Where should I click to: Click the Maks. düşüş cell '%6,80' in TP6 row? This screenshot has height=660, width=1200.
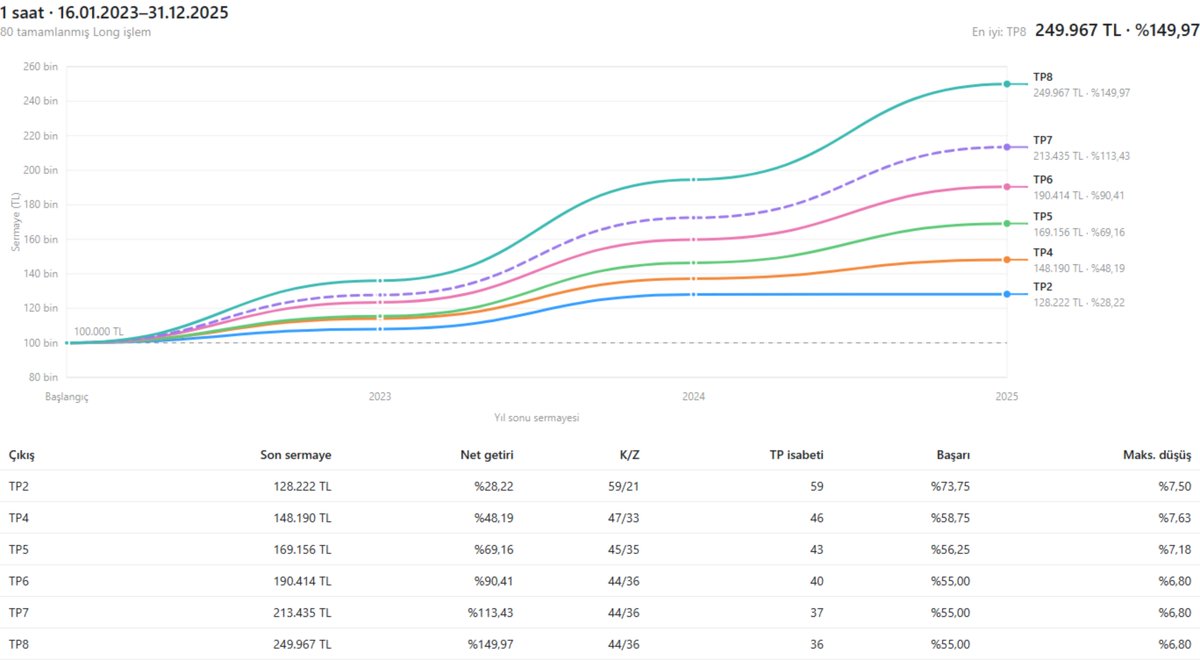[x=1175, y=581]
